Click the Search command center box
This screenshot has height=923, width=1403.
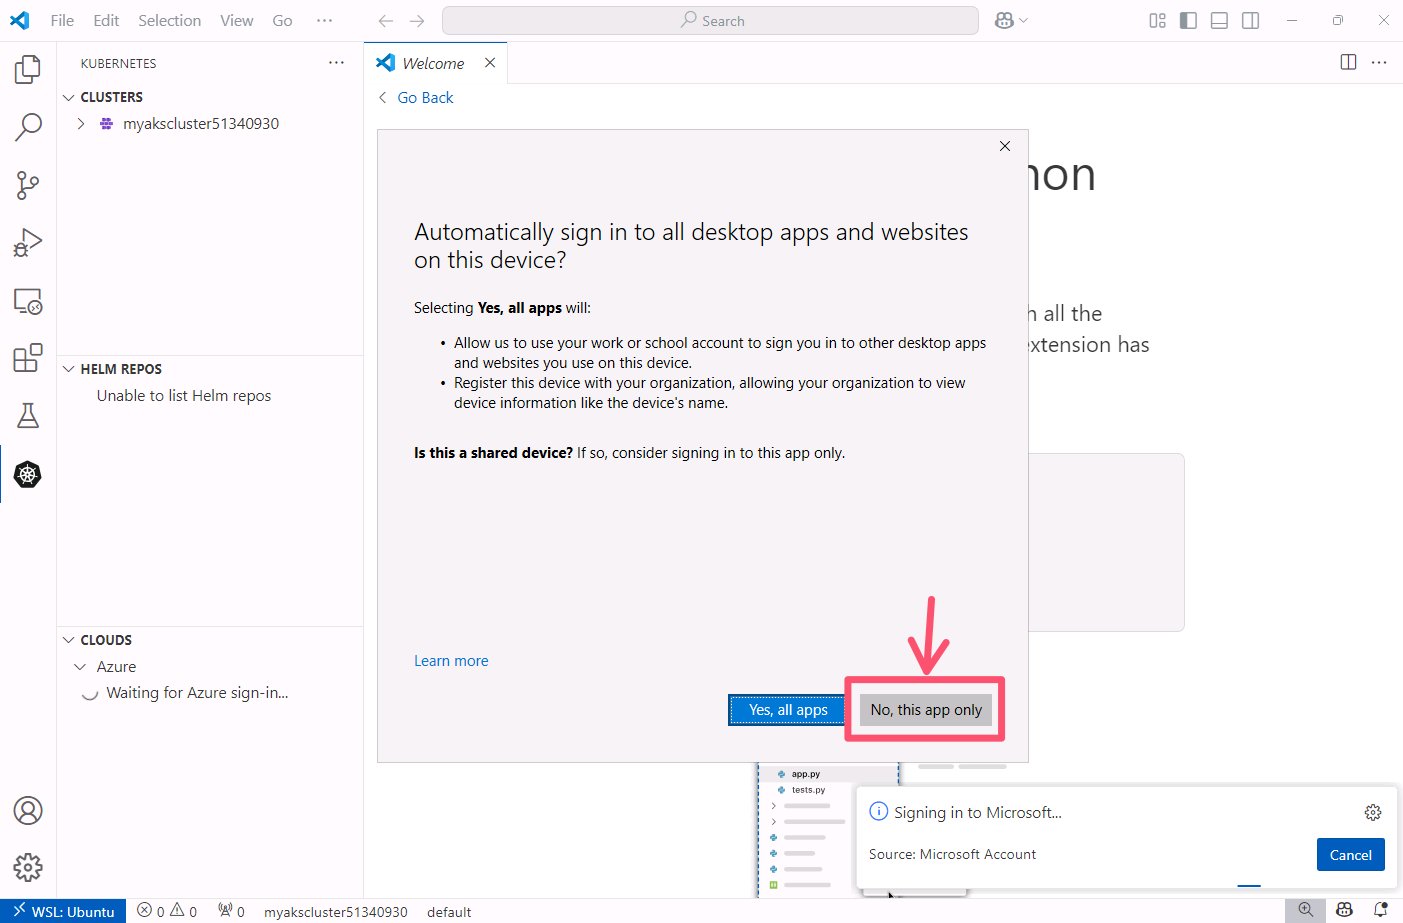click(710, 21)
